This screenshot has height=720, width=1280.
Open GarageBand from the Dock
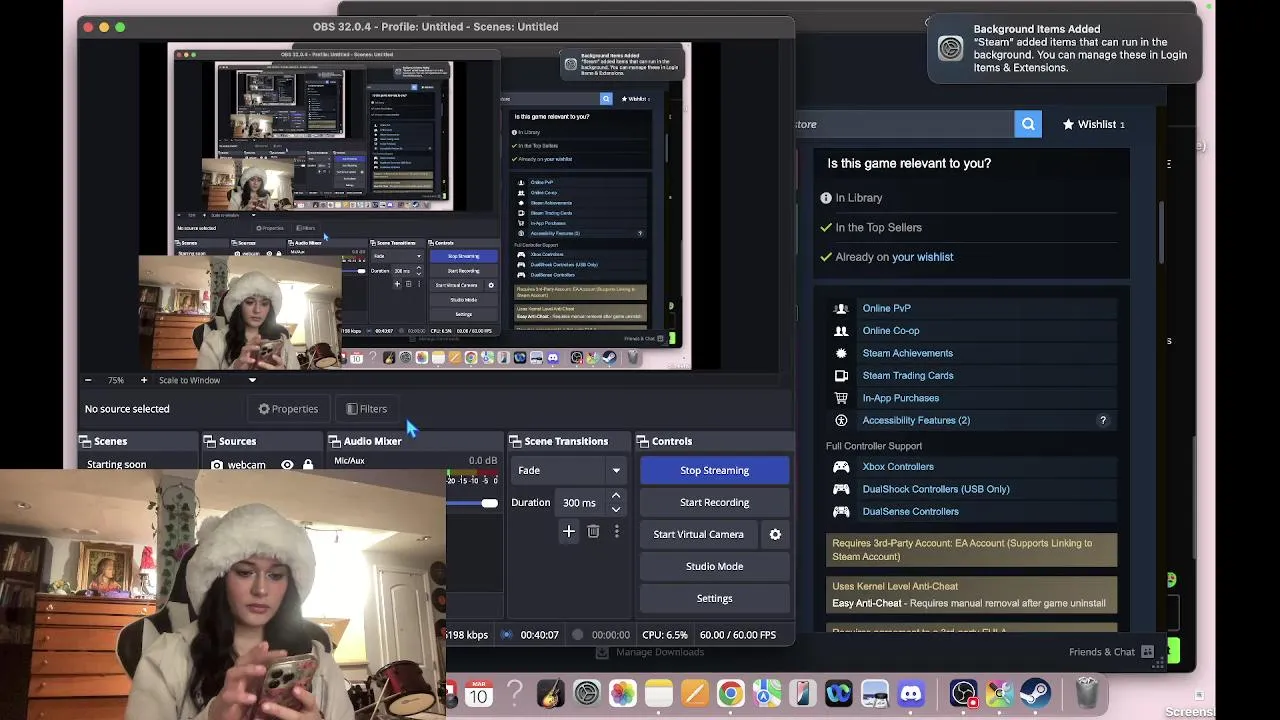[550, 693]
